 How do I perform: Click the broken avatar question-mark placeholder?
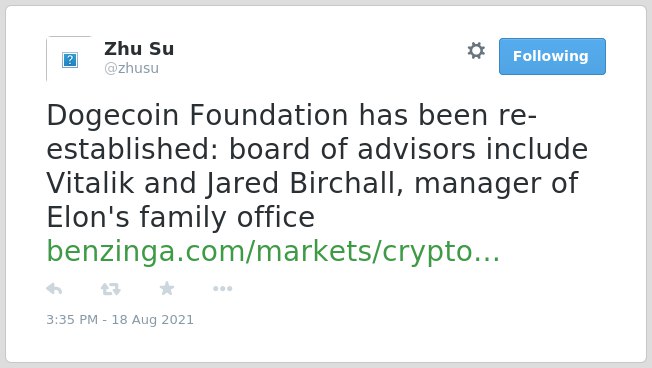click(x=70, y=60)
